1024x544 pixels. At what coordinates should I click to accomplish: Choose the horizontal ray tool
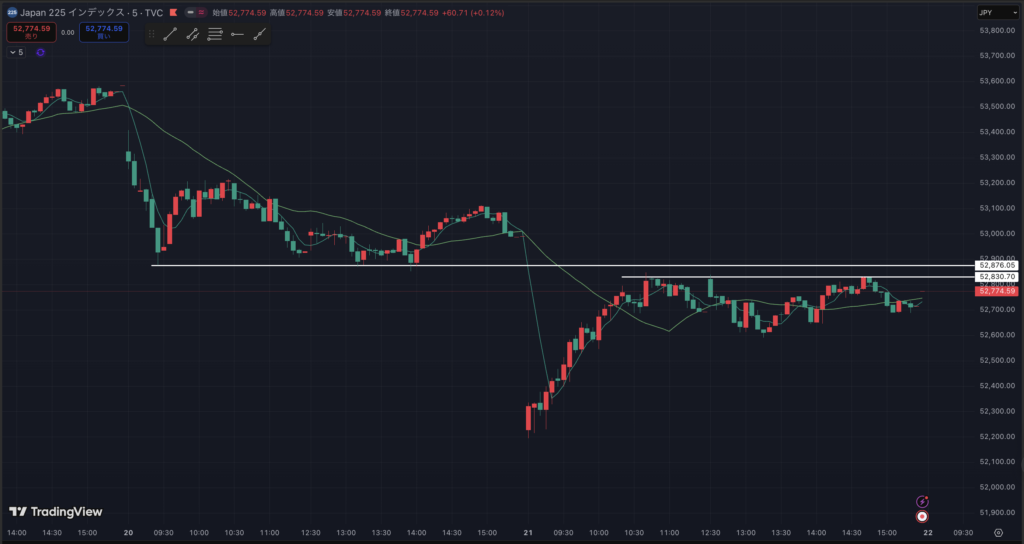237,34
